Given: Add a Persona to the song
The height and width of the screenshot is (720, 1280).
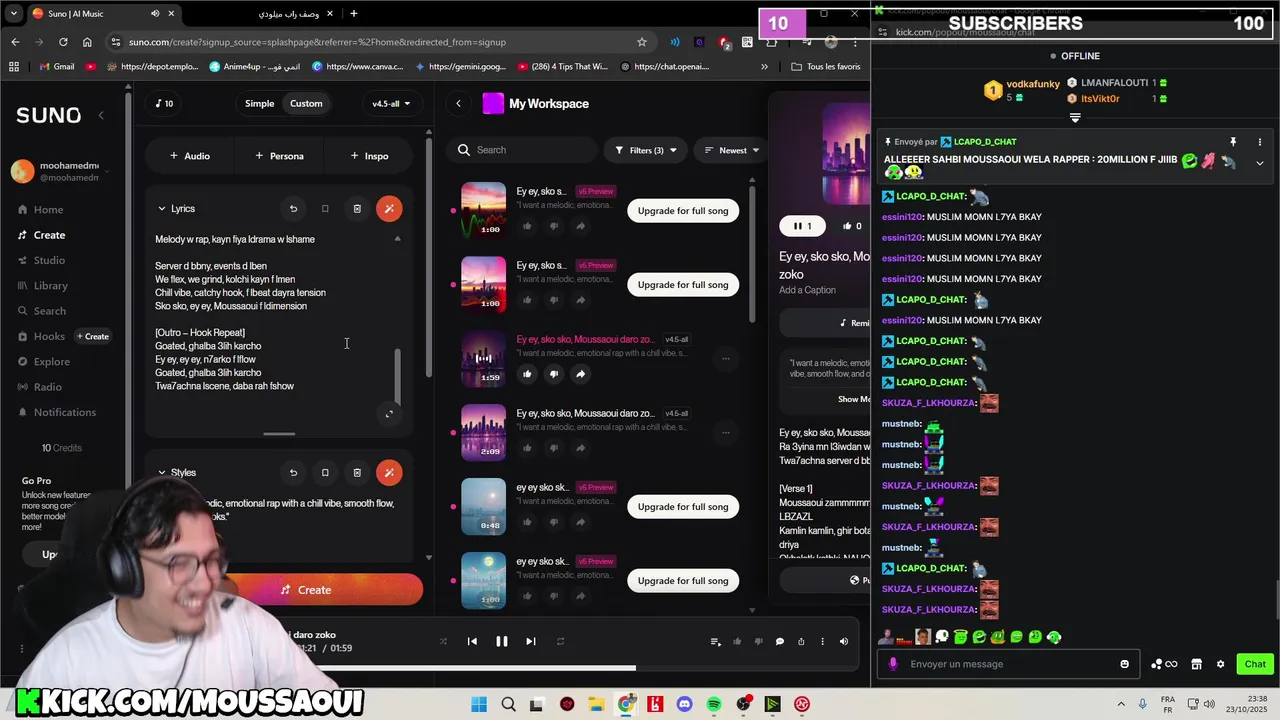Looking at the screenshot, I should [x=279, y=156].
